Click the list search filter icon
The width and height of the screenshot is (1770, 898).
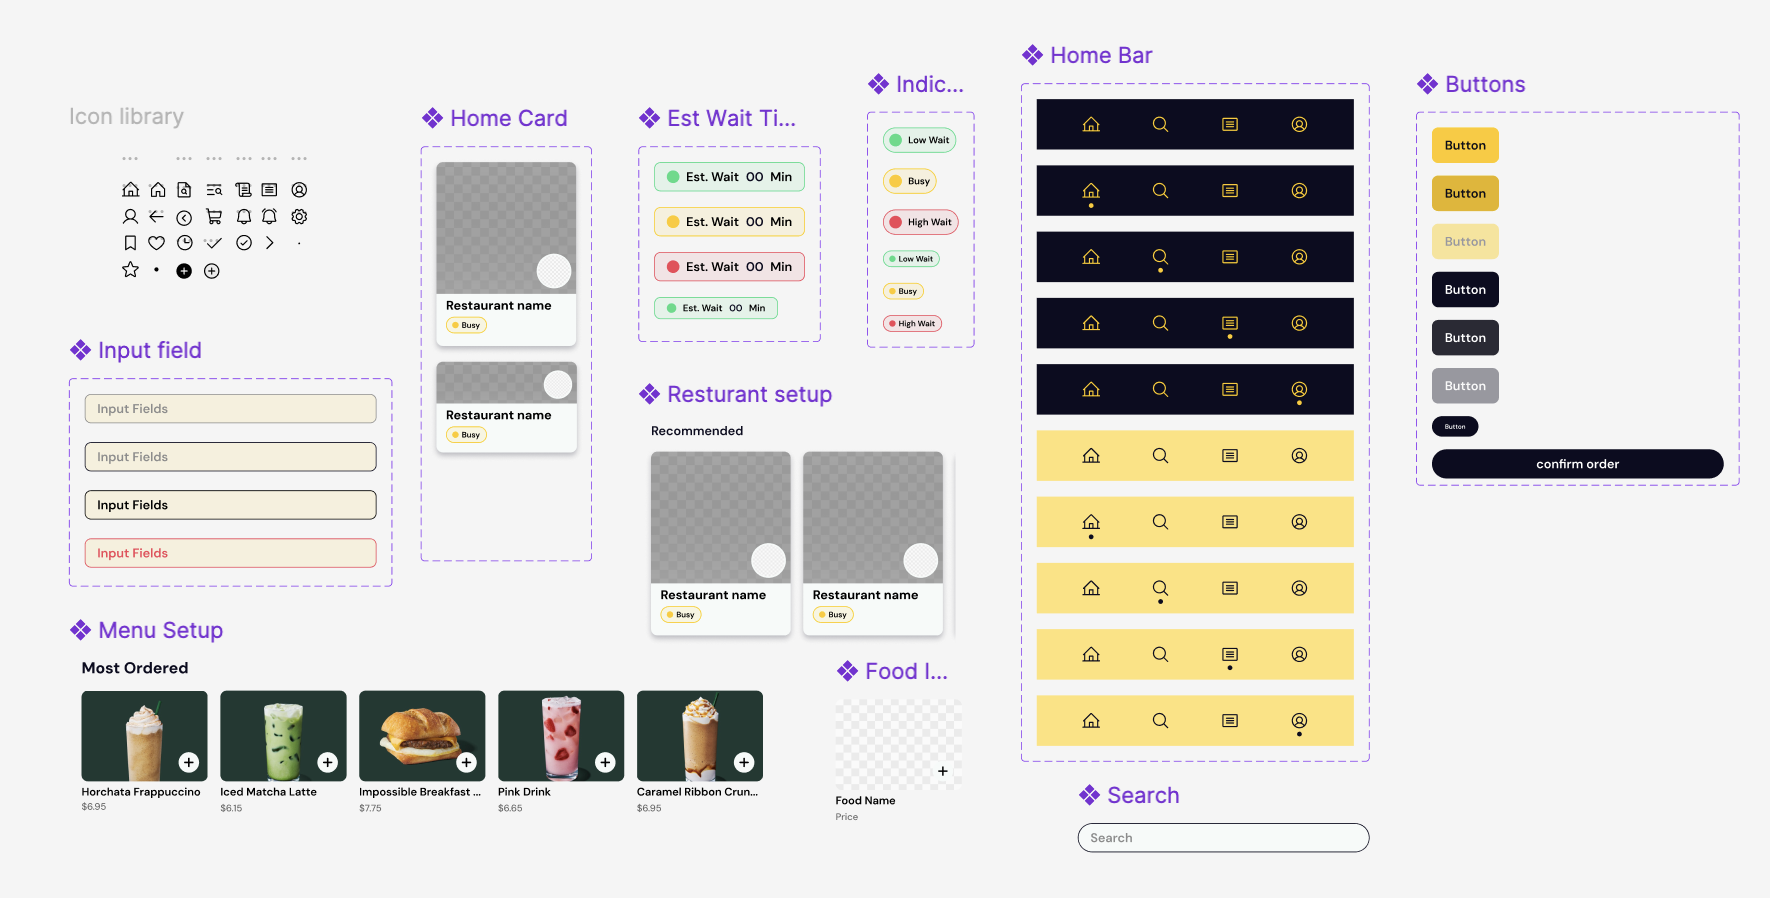pos(214,190)
